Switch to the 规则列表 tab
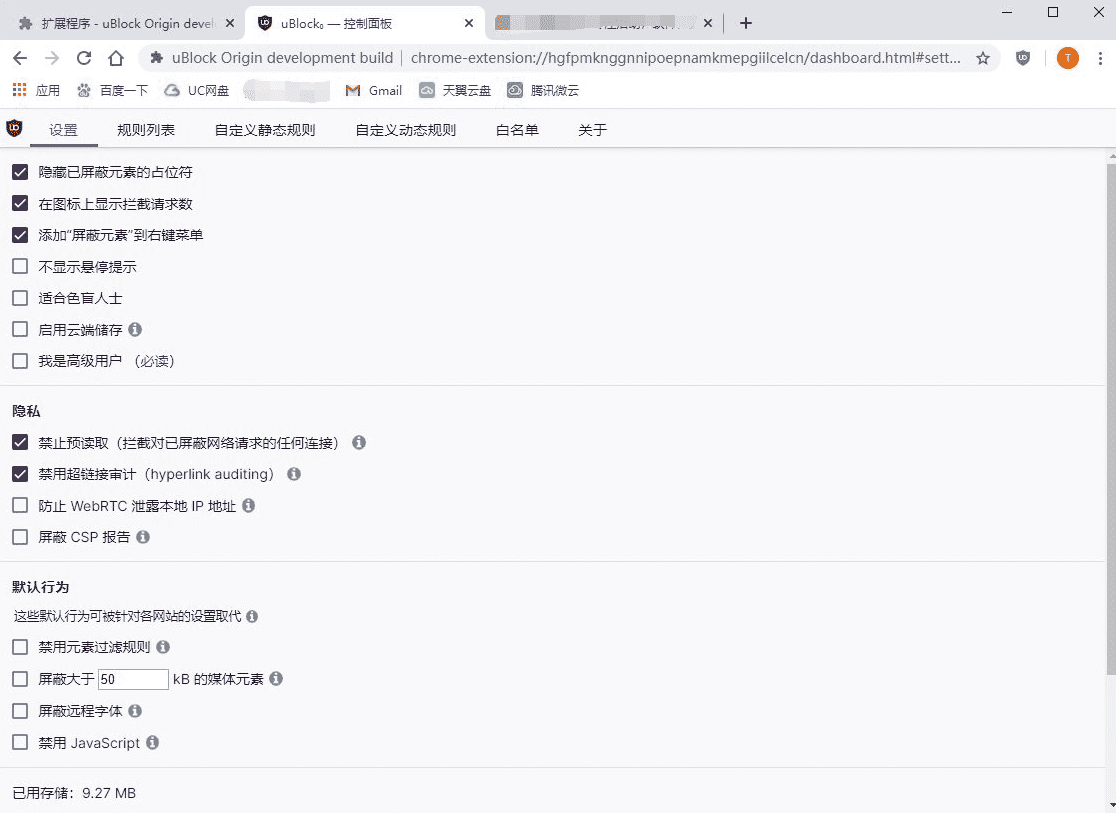 pyautogui.click(x=146, y=130)
